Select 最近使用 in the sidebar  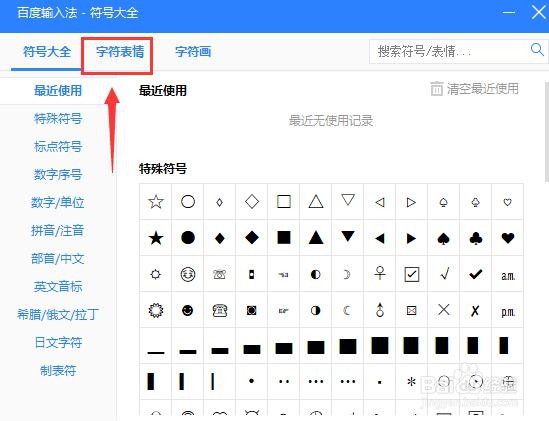(58, 90)
